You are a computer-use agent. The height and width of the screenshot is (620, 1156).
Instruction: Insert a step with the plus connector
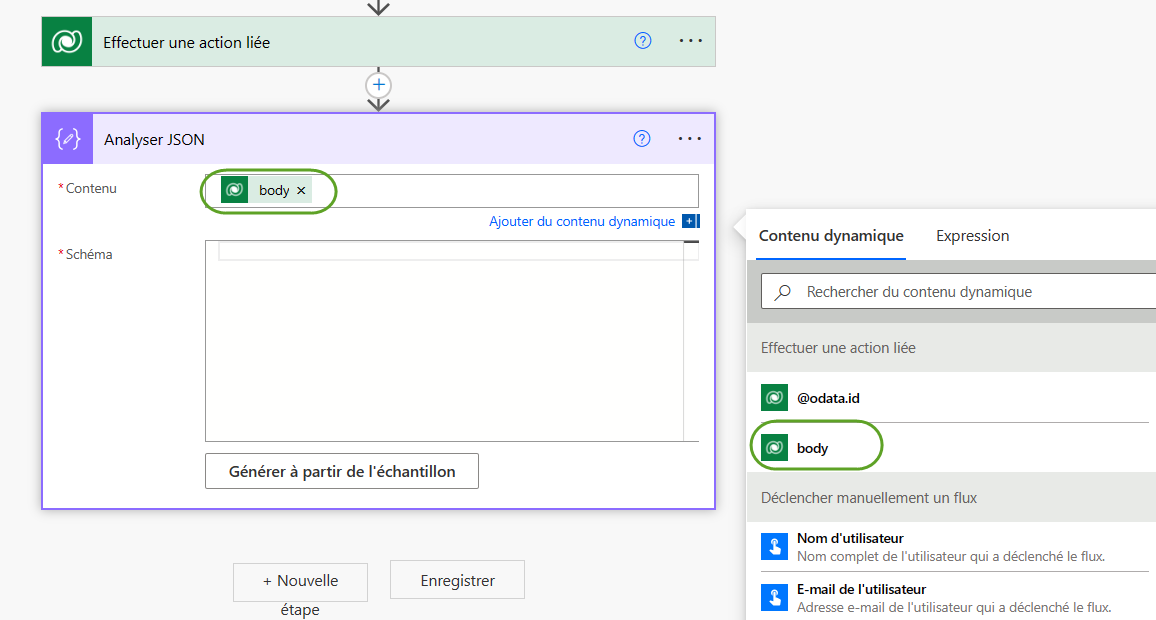(378, 85)
